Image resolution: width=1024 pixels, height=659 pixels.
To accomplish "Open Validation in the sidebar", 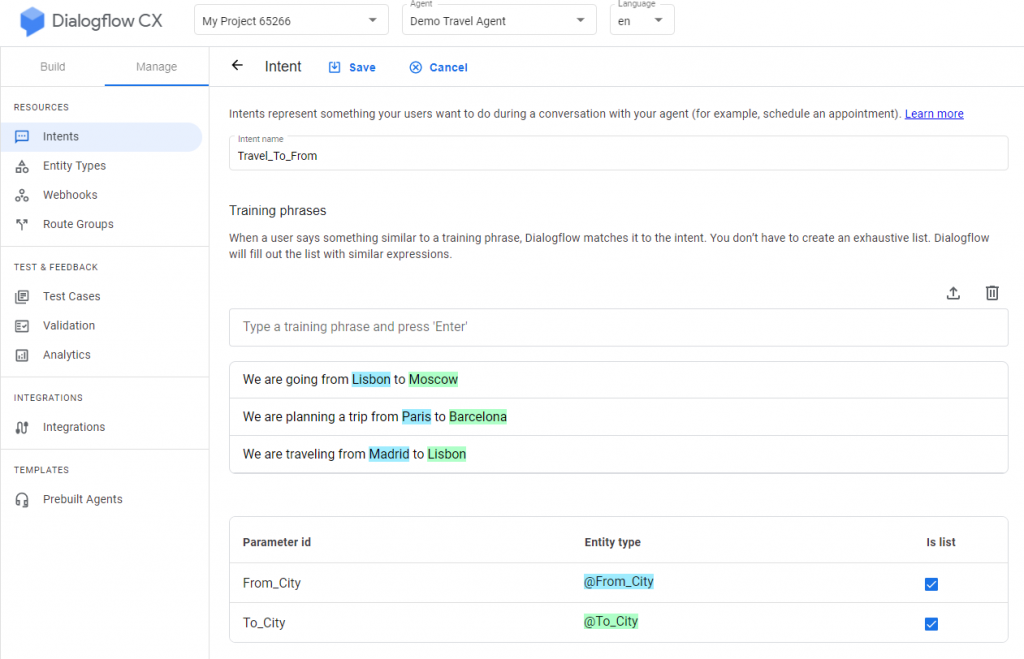I will [x=102, y=326].
